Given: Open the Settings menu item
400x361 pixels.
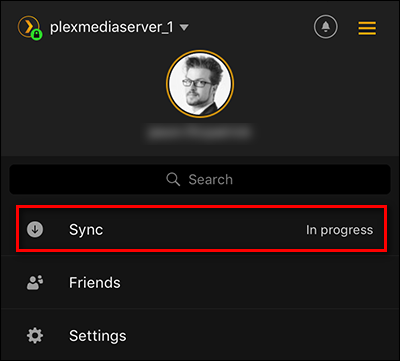Looking at the screenshot, I should coord(200,335).
